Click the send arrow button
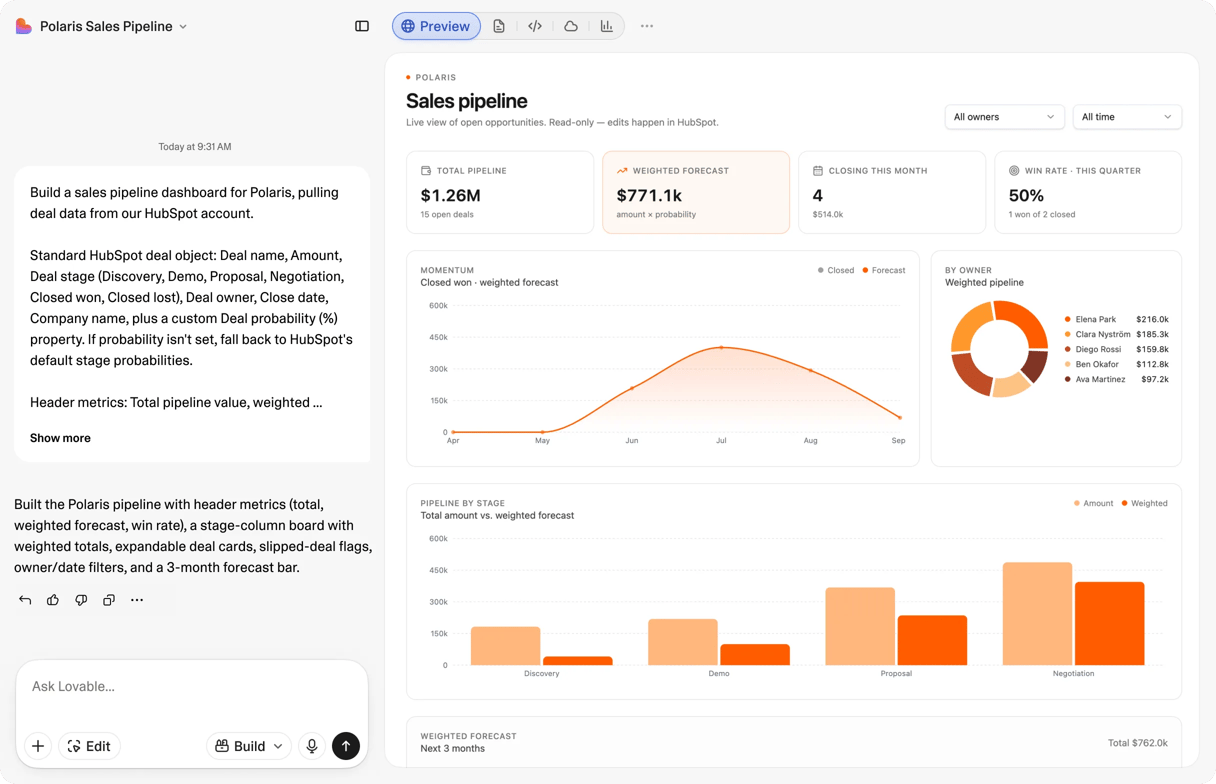The height and width of the screenshot is (784, 1216). click(x=346, y=746)
